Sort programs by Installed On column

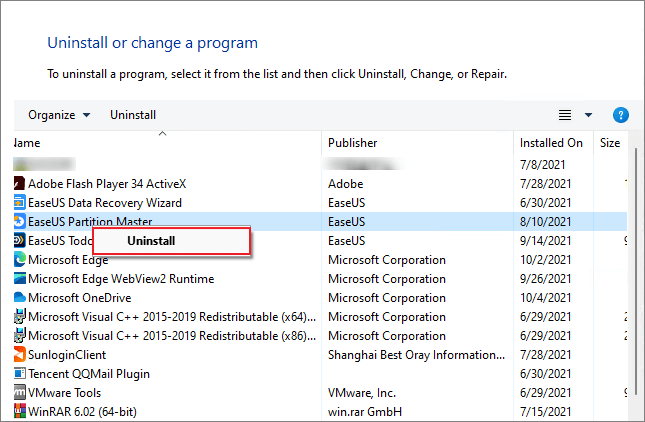pos(551,143)
